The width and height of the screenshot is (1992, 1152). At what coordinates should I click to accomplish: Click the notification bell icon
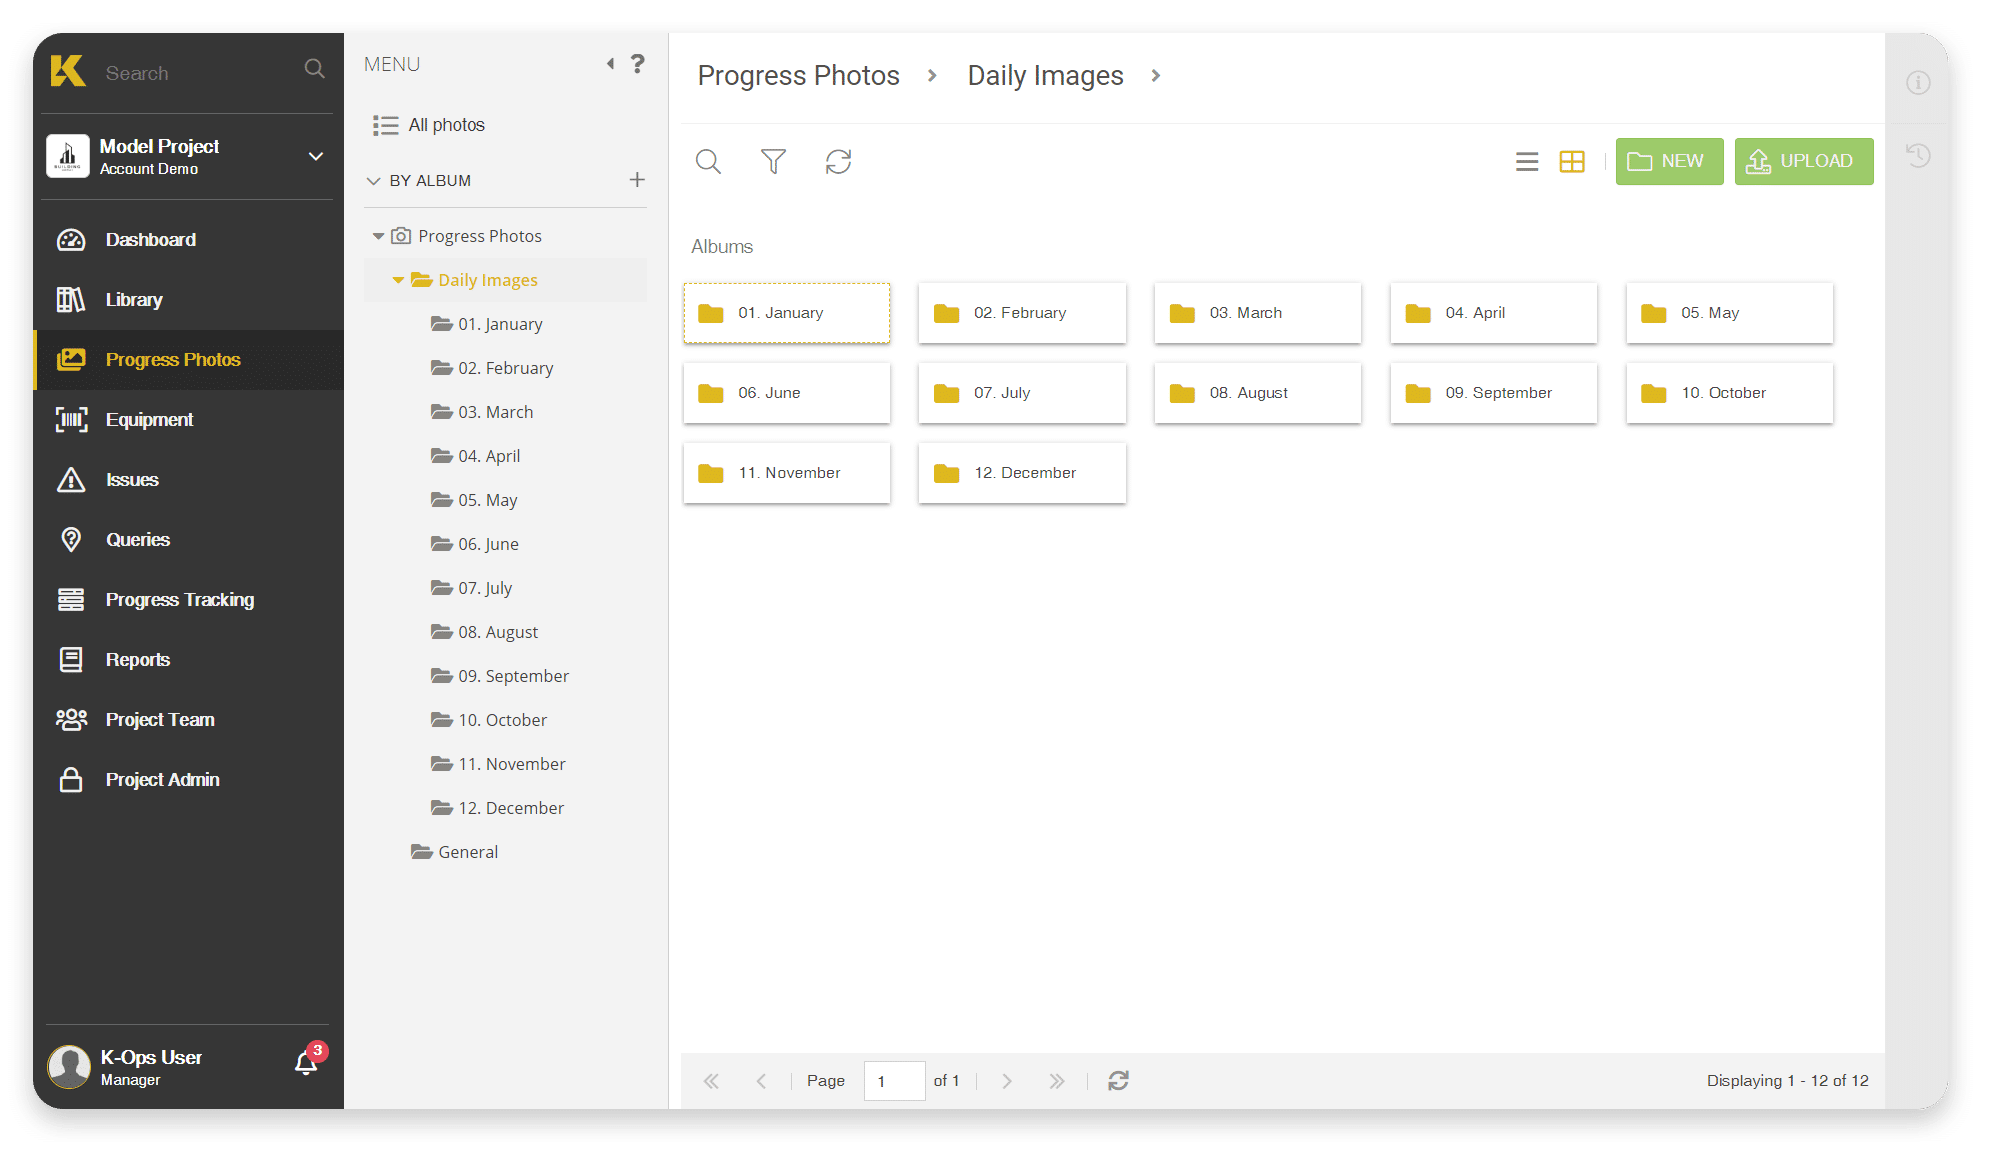coord(306,1063)
